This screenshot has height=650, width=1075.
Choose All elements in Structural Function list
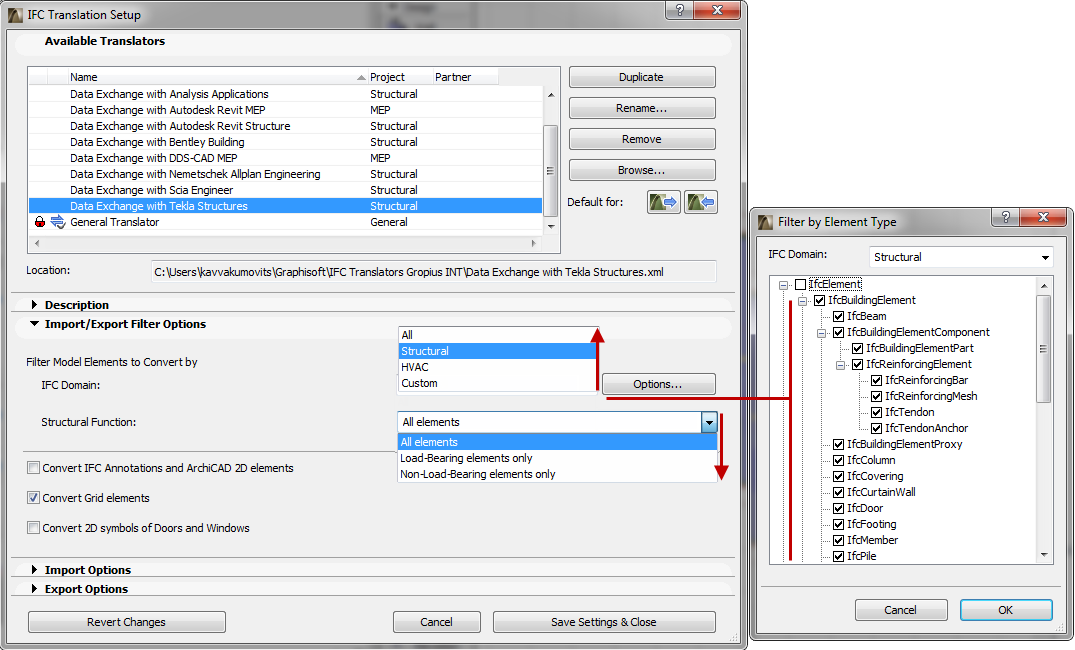pyautogui.click(x=557, y=442)
